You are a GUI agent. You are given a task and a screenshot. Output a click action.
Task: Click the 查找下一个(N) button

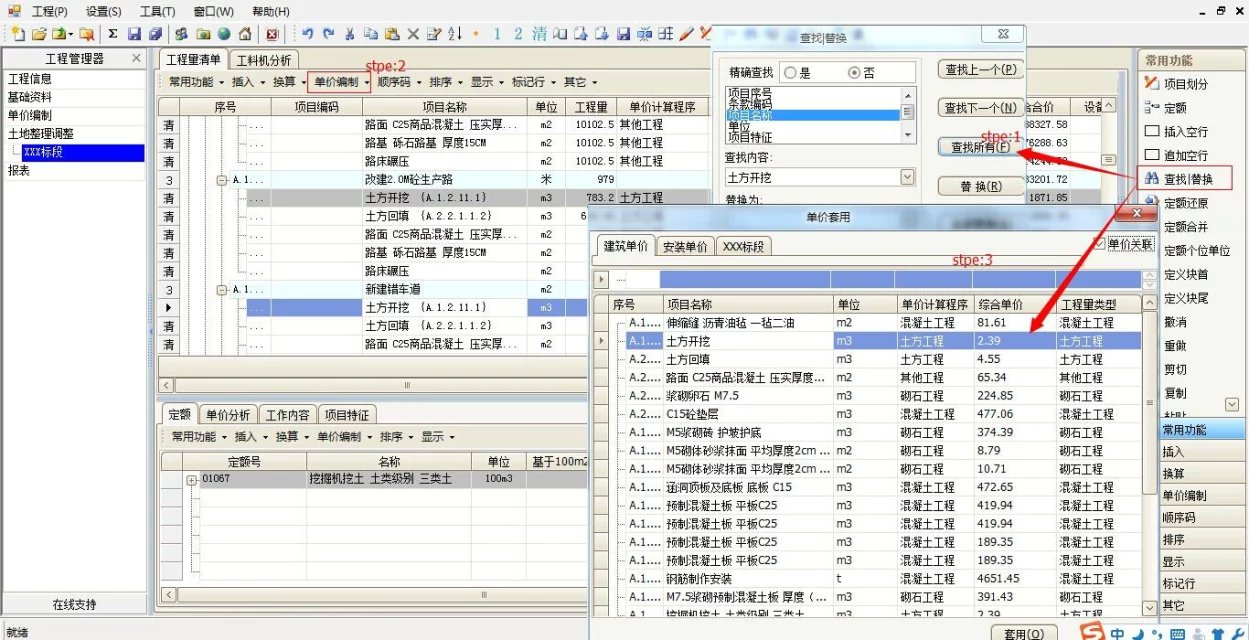(x=981, y=108)
